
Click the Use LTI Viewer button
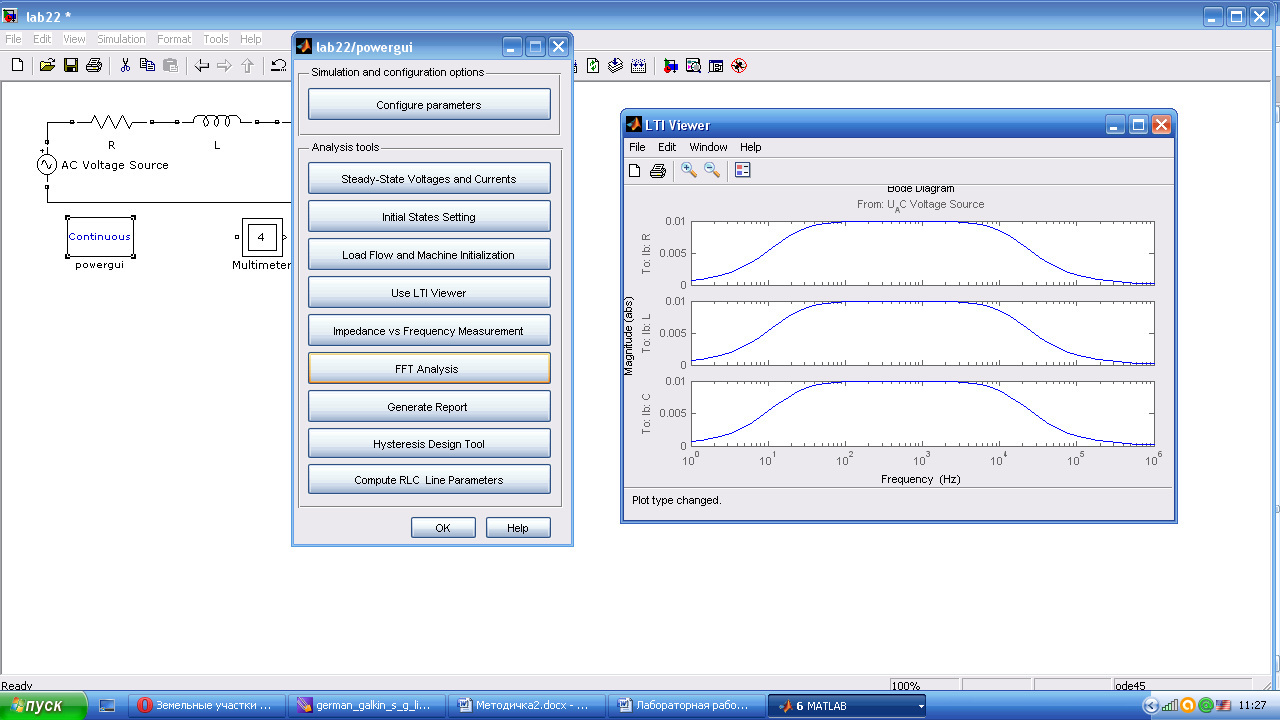click(x=429, y=293)
